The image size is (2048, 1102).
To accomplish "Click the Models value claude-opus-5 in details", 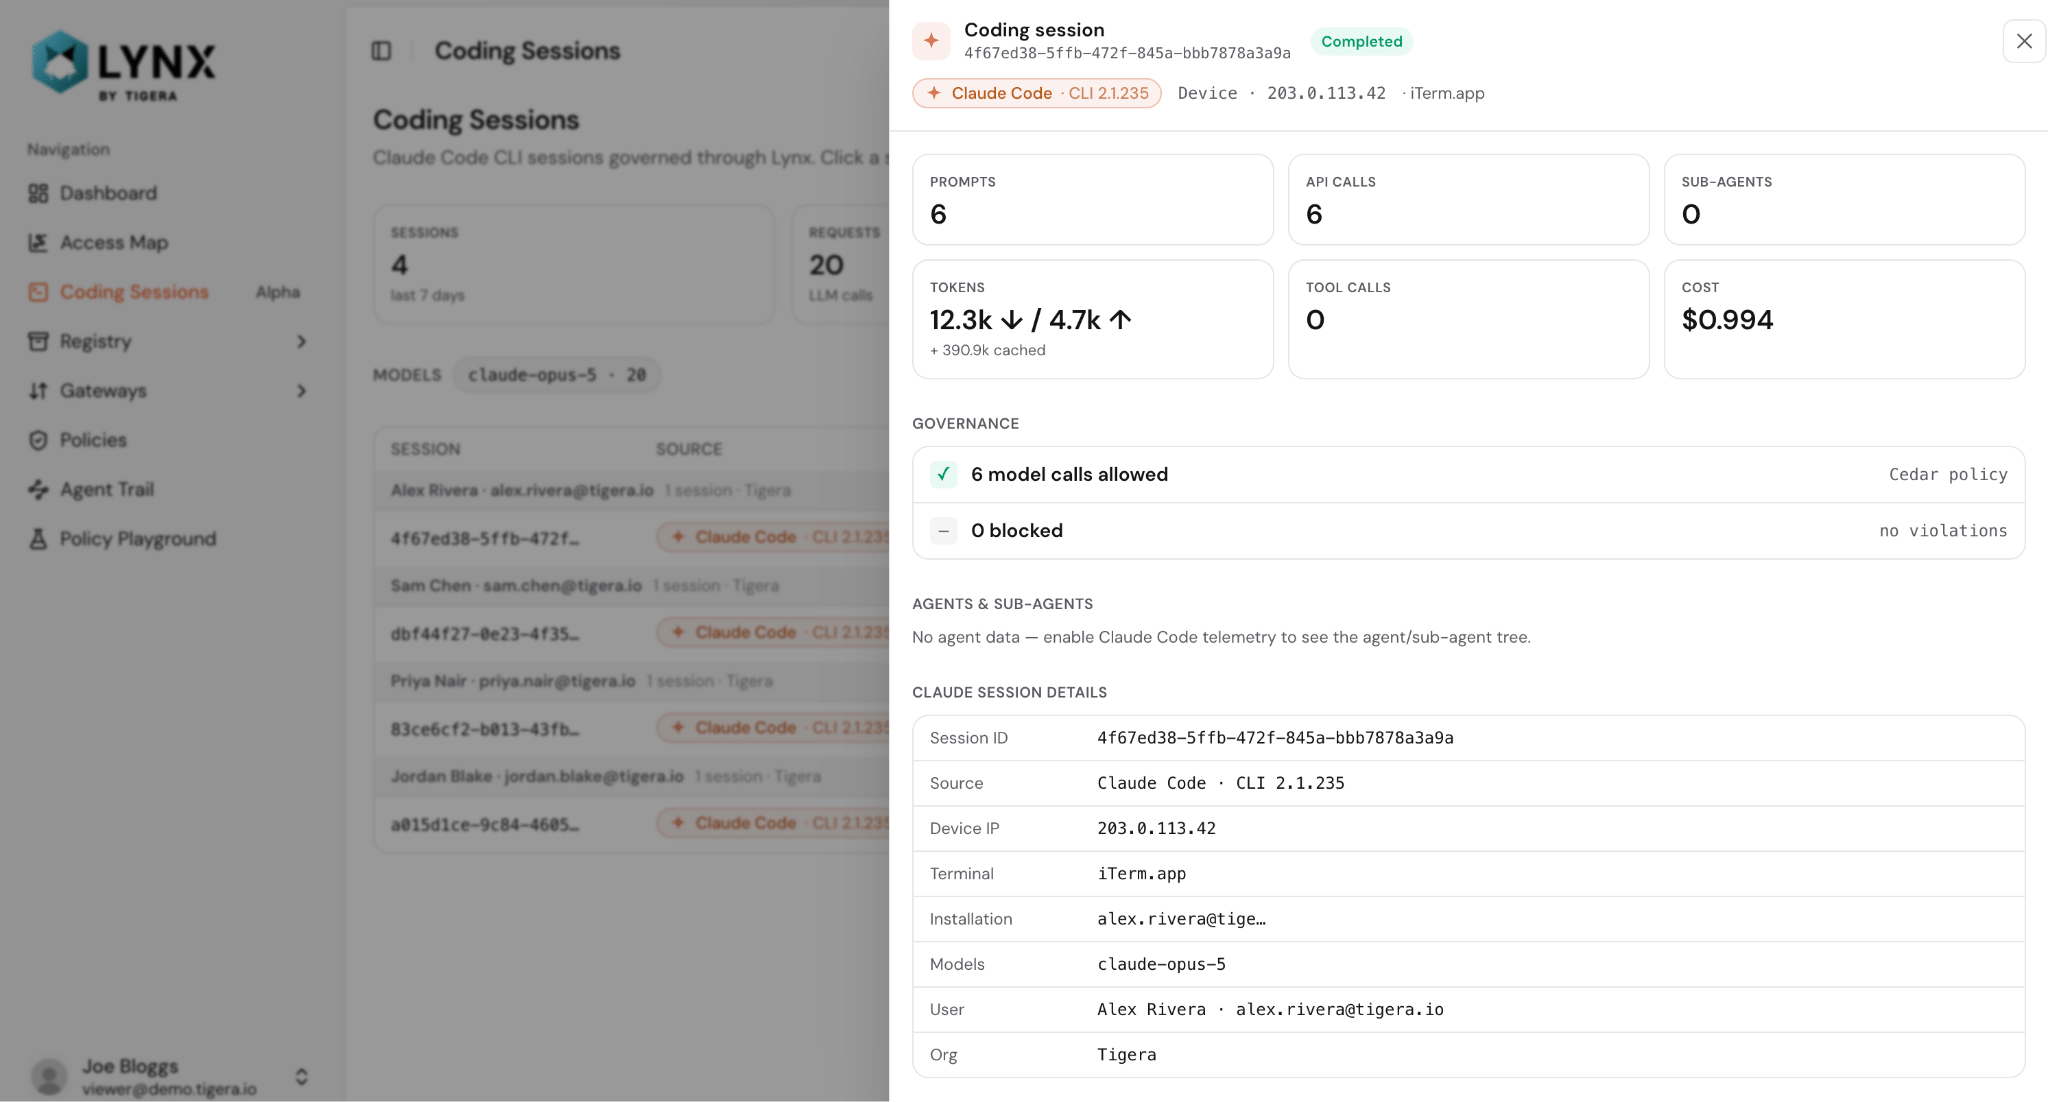I will (1161, 964).
